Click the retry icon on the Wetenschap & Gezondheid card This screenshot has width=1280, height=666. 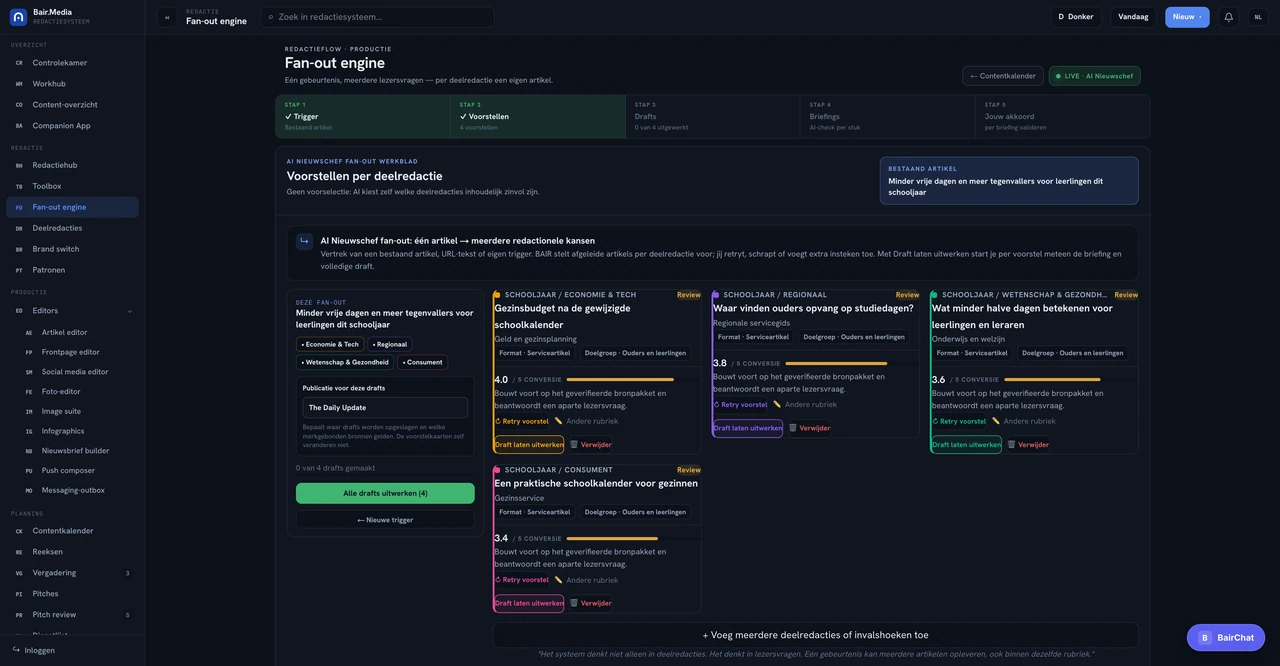pyautogui.click(x=935, y=421)
